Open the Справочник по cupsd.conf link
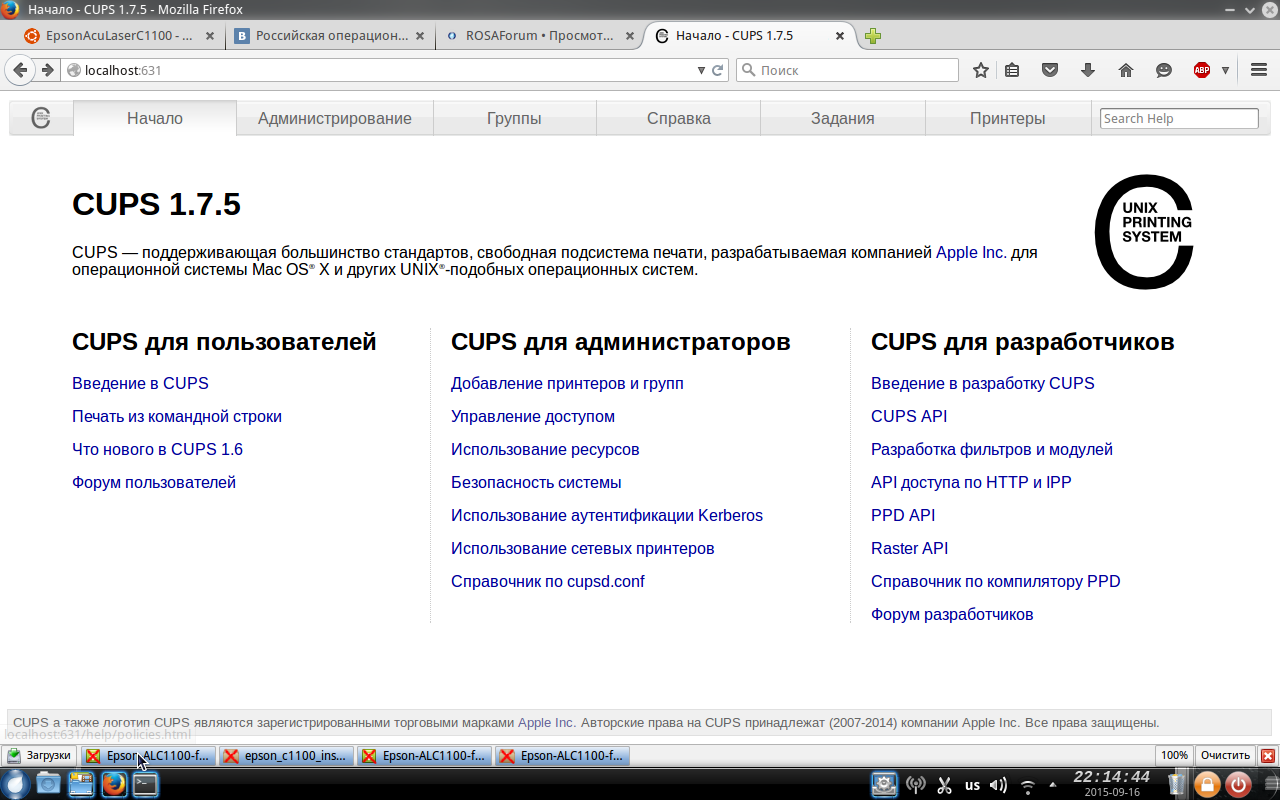The image size is (1280, 800). pos(548,581)
